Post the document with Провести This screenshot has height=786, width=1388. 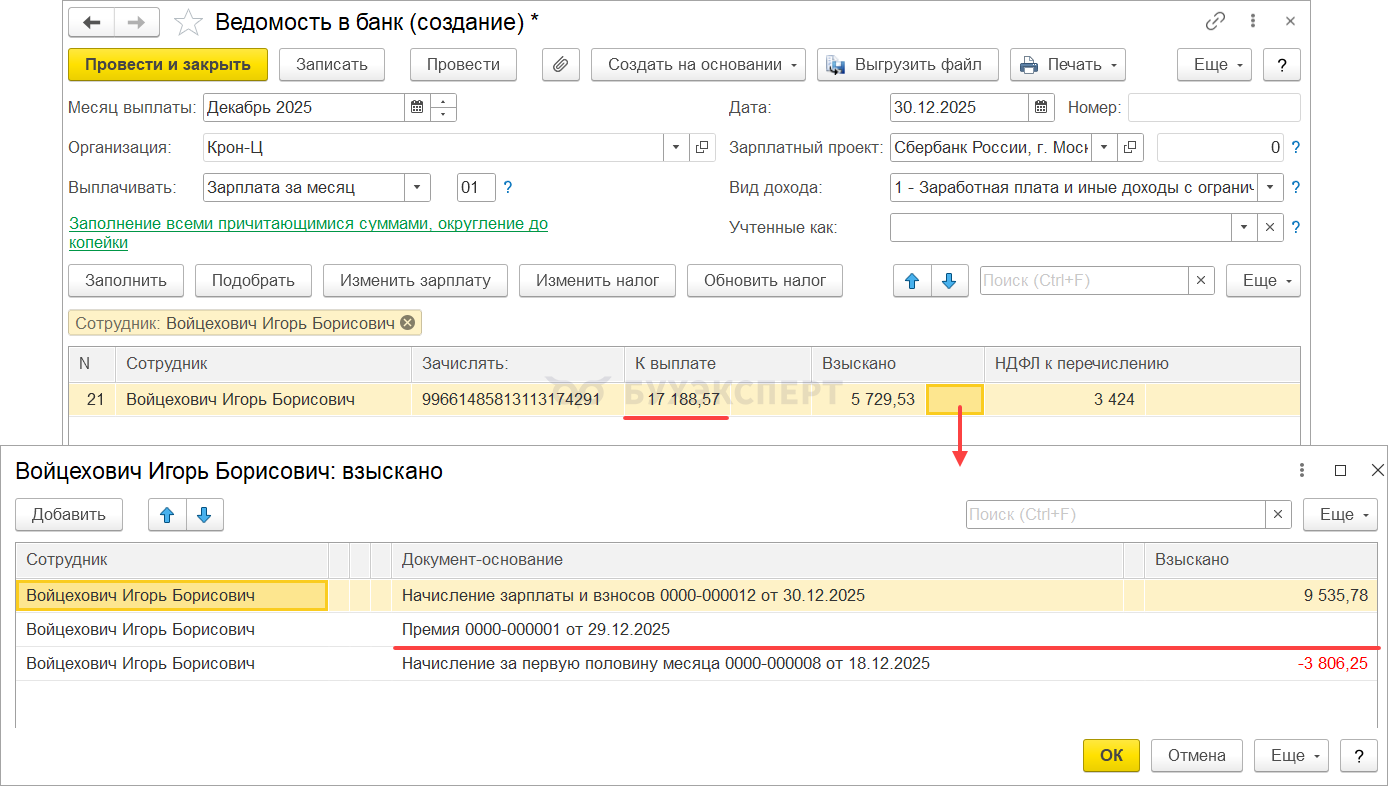(x=463, y=64)
